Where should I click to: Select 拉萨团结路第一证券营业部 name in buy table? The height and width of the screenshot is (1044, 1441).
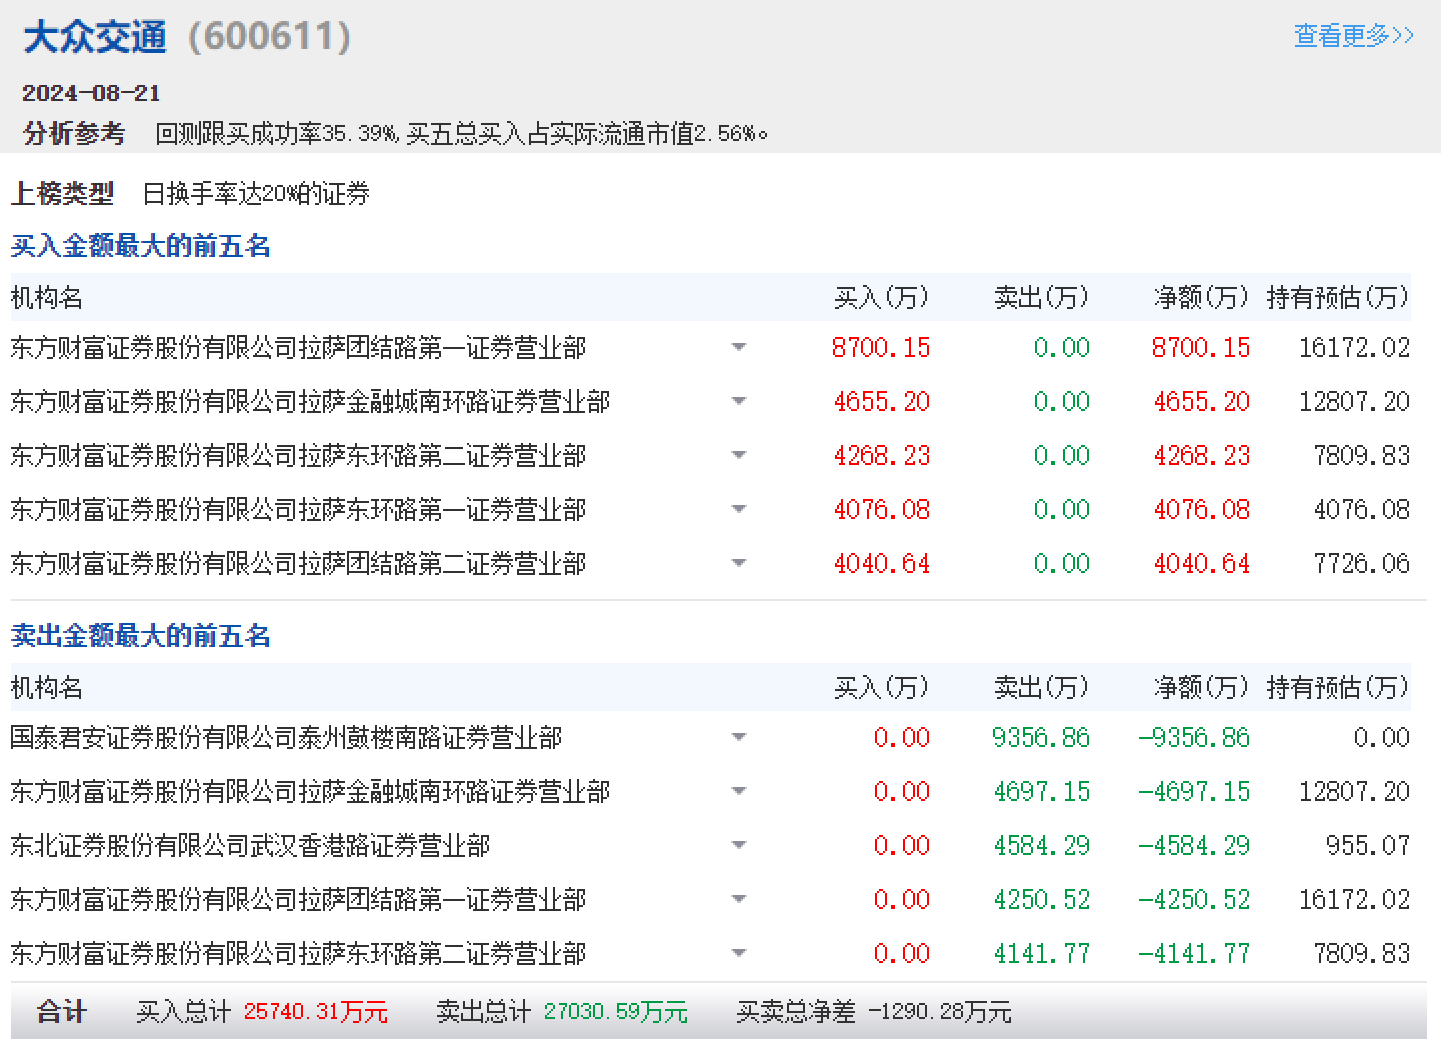pyautogui.click(x=298, y=348)
